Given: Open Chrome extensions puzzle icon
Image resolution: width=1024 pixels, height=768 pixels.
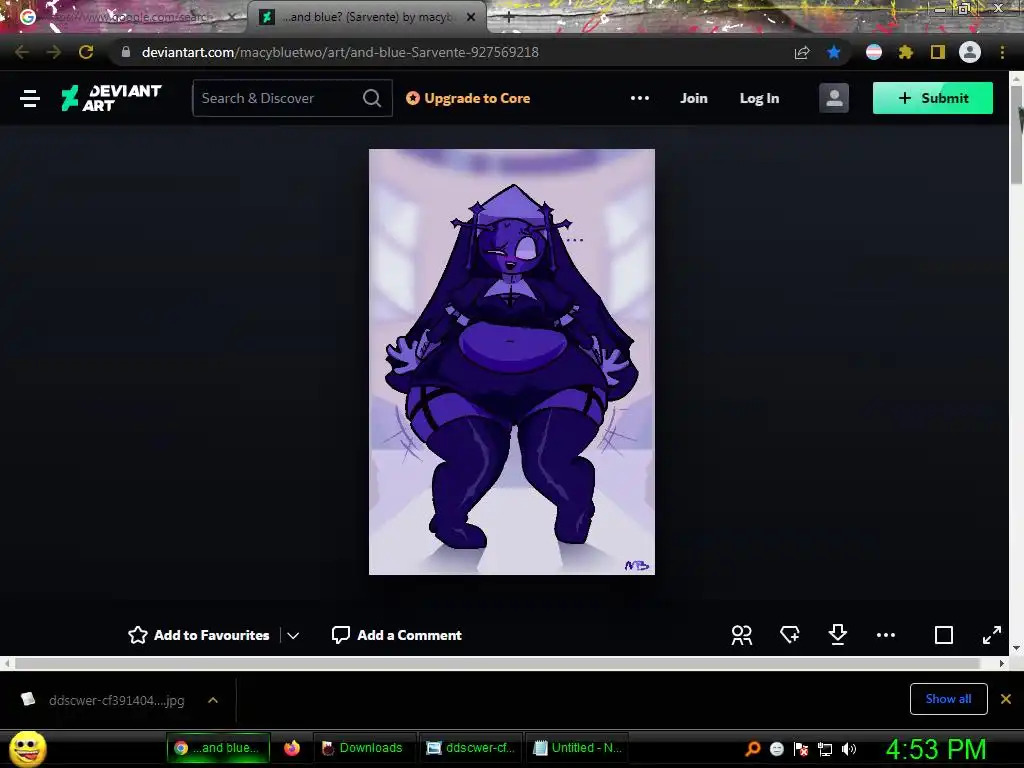Looking at the screenshot, I should tap(905, 52).
